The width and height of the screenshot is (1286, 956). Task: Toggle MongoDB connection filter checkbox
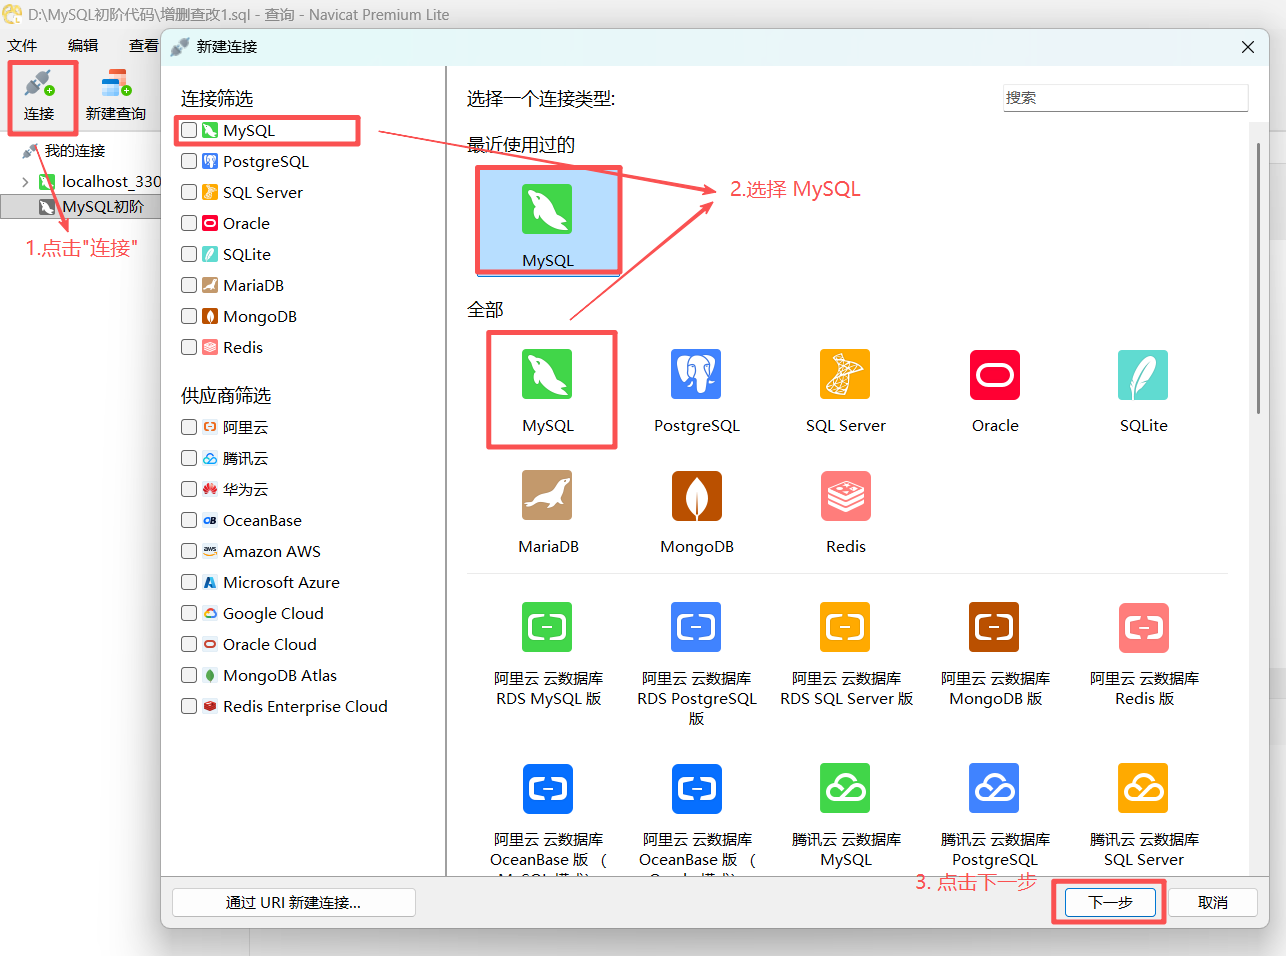(x=189, y=316)
